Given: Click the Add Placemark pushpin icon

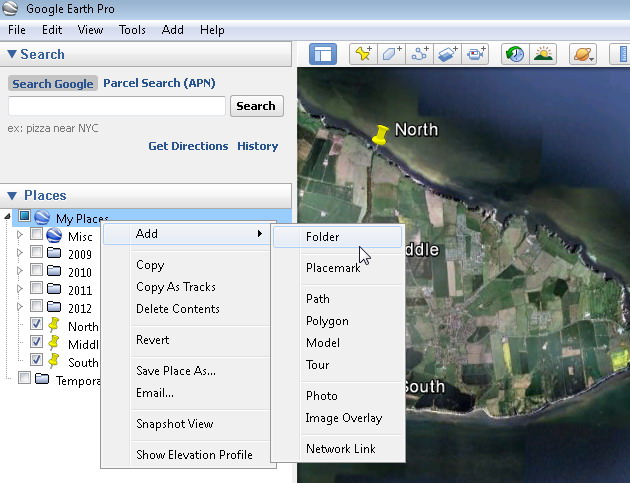Looking at the screenshot, I should 364,54.
